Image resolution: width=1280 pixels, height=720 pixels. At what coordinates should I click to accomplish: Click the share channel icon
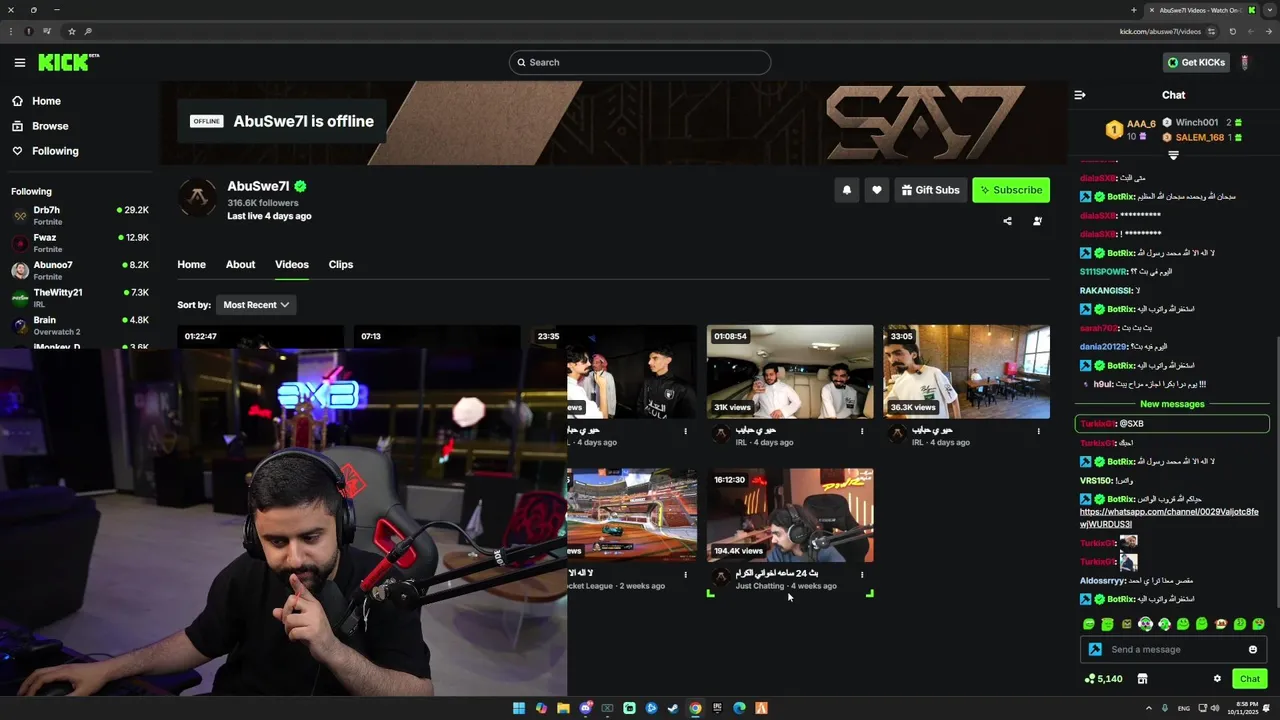(1007, 221)
